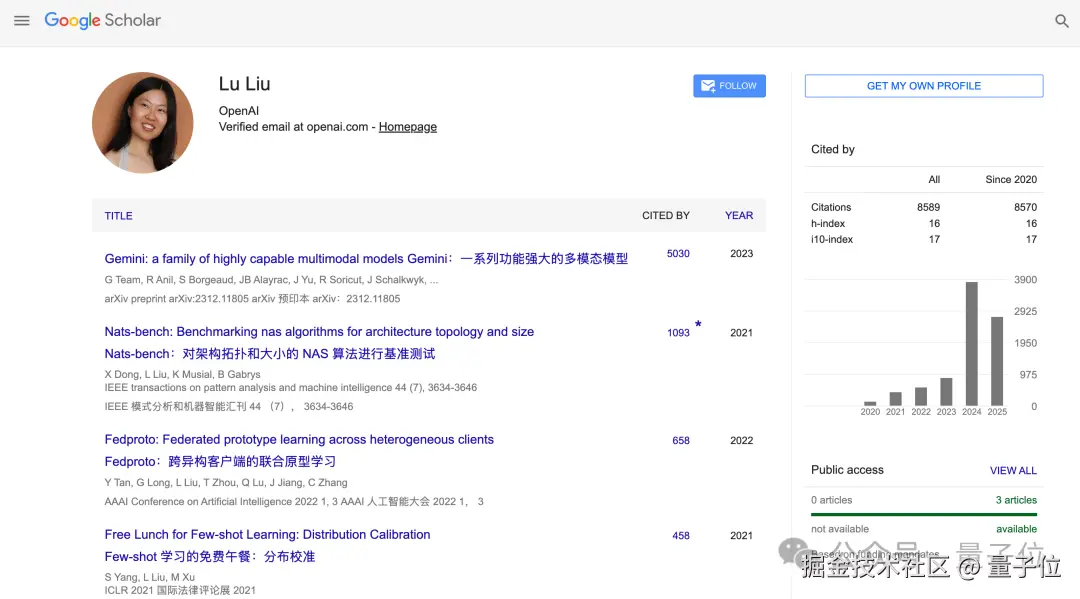This screenshot has width=1080, height=599.
Task: Click the search magnifier icon
Action: coord(1061,21)
